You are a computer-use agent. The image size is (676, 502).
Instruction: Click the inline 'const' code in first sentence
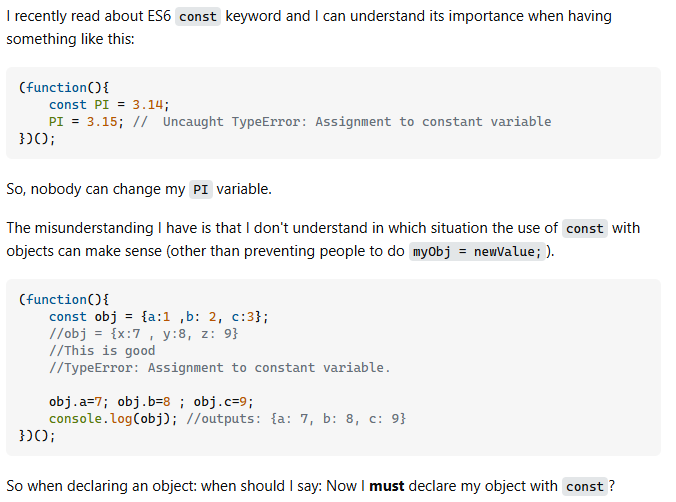198,17
